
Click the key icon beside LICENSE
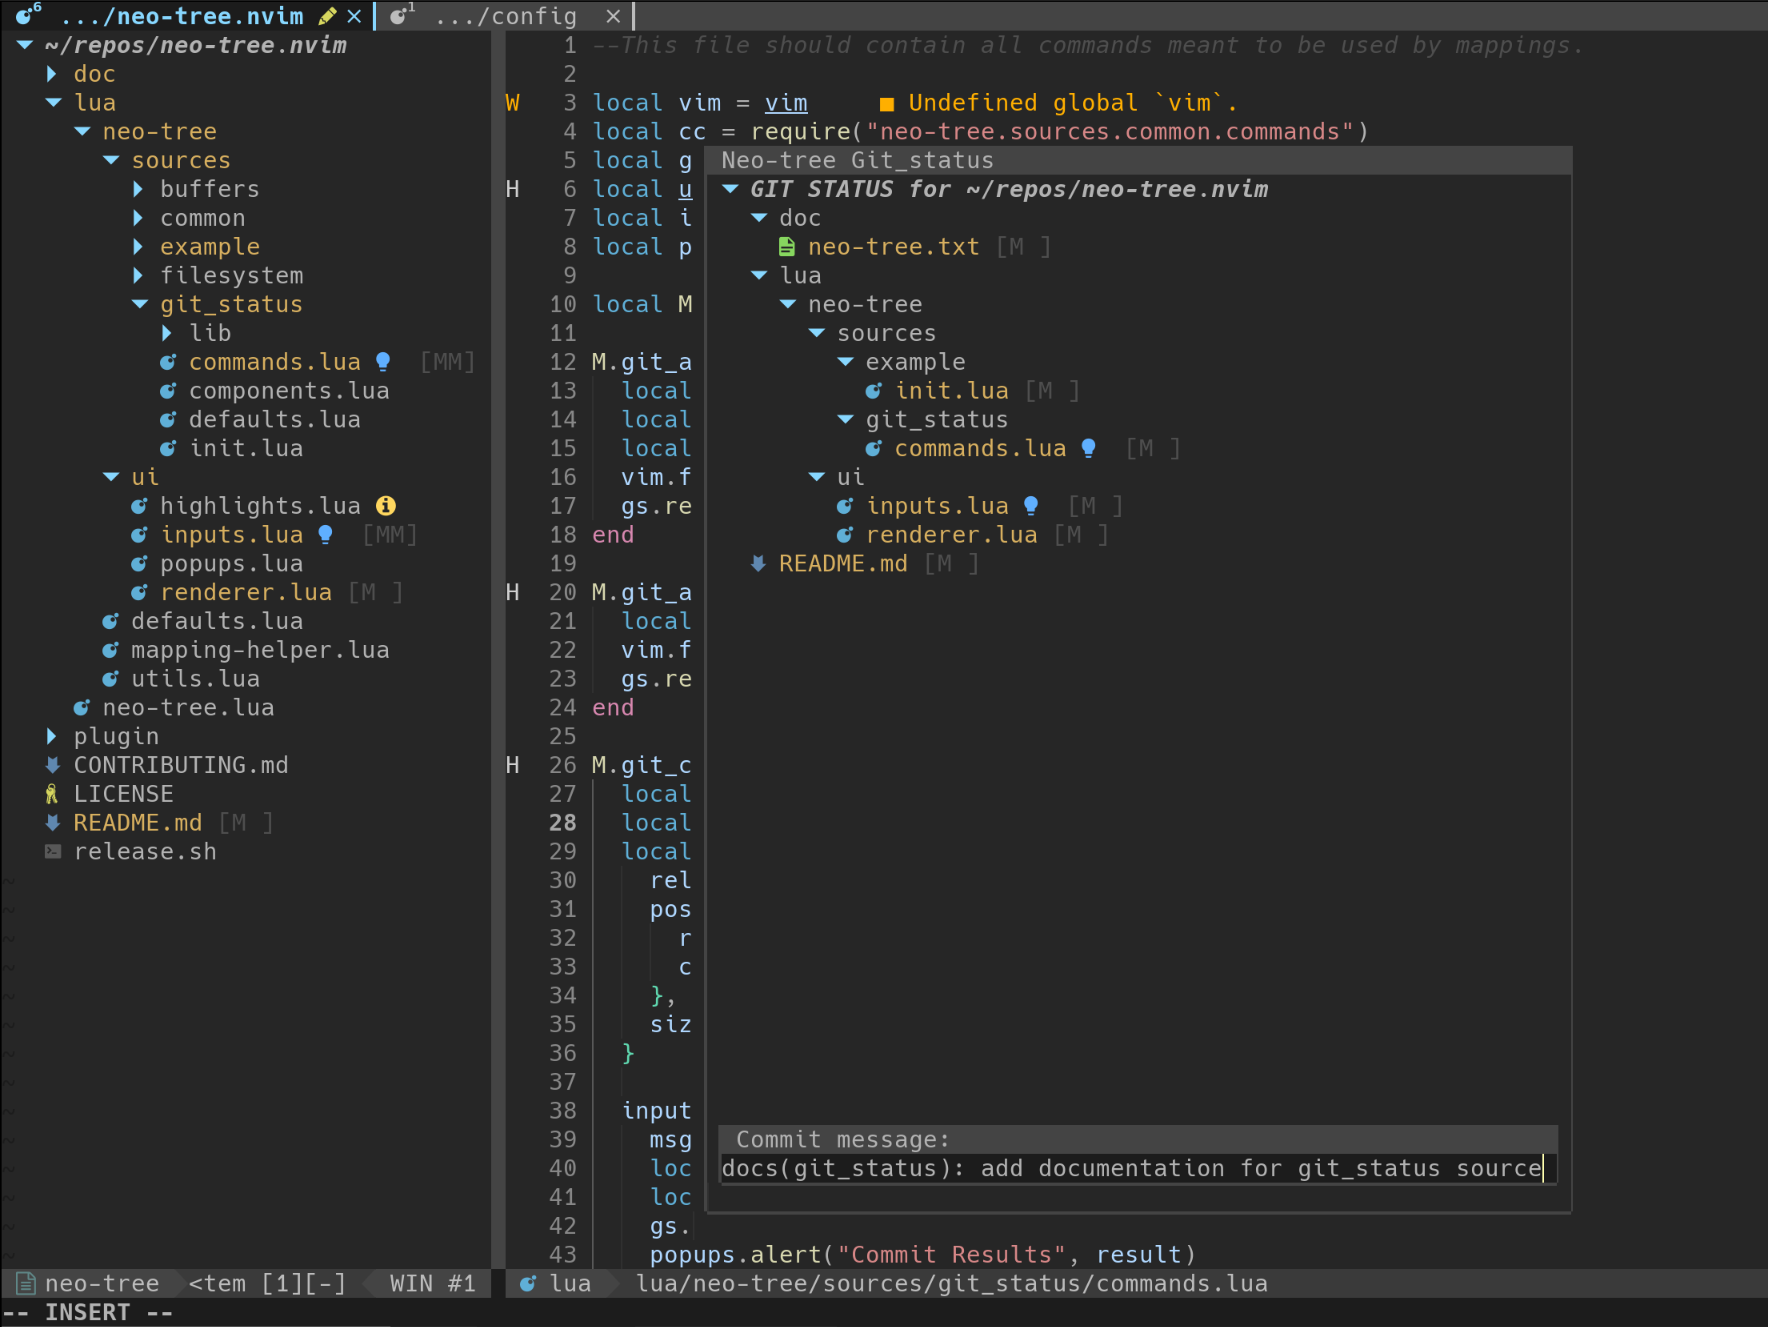pos(51,793)
